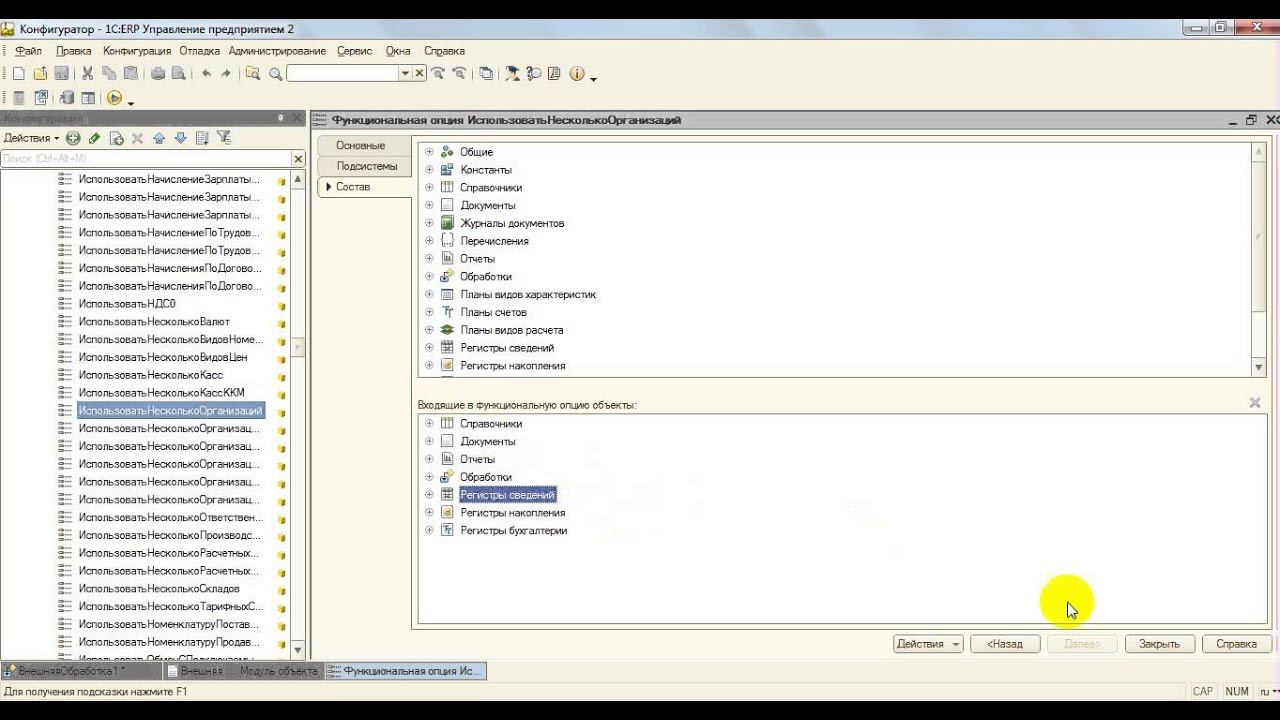Click the Paste clipboard icon
Image resolution: width=1280 pixels, height=720 pixels.
tap(130, 73)
